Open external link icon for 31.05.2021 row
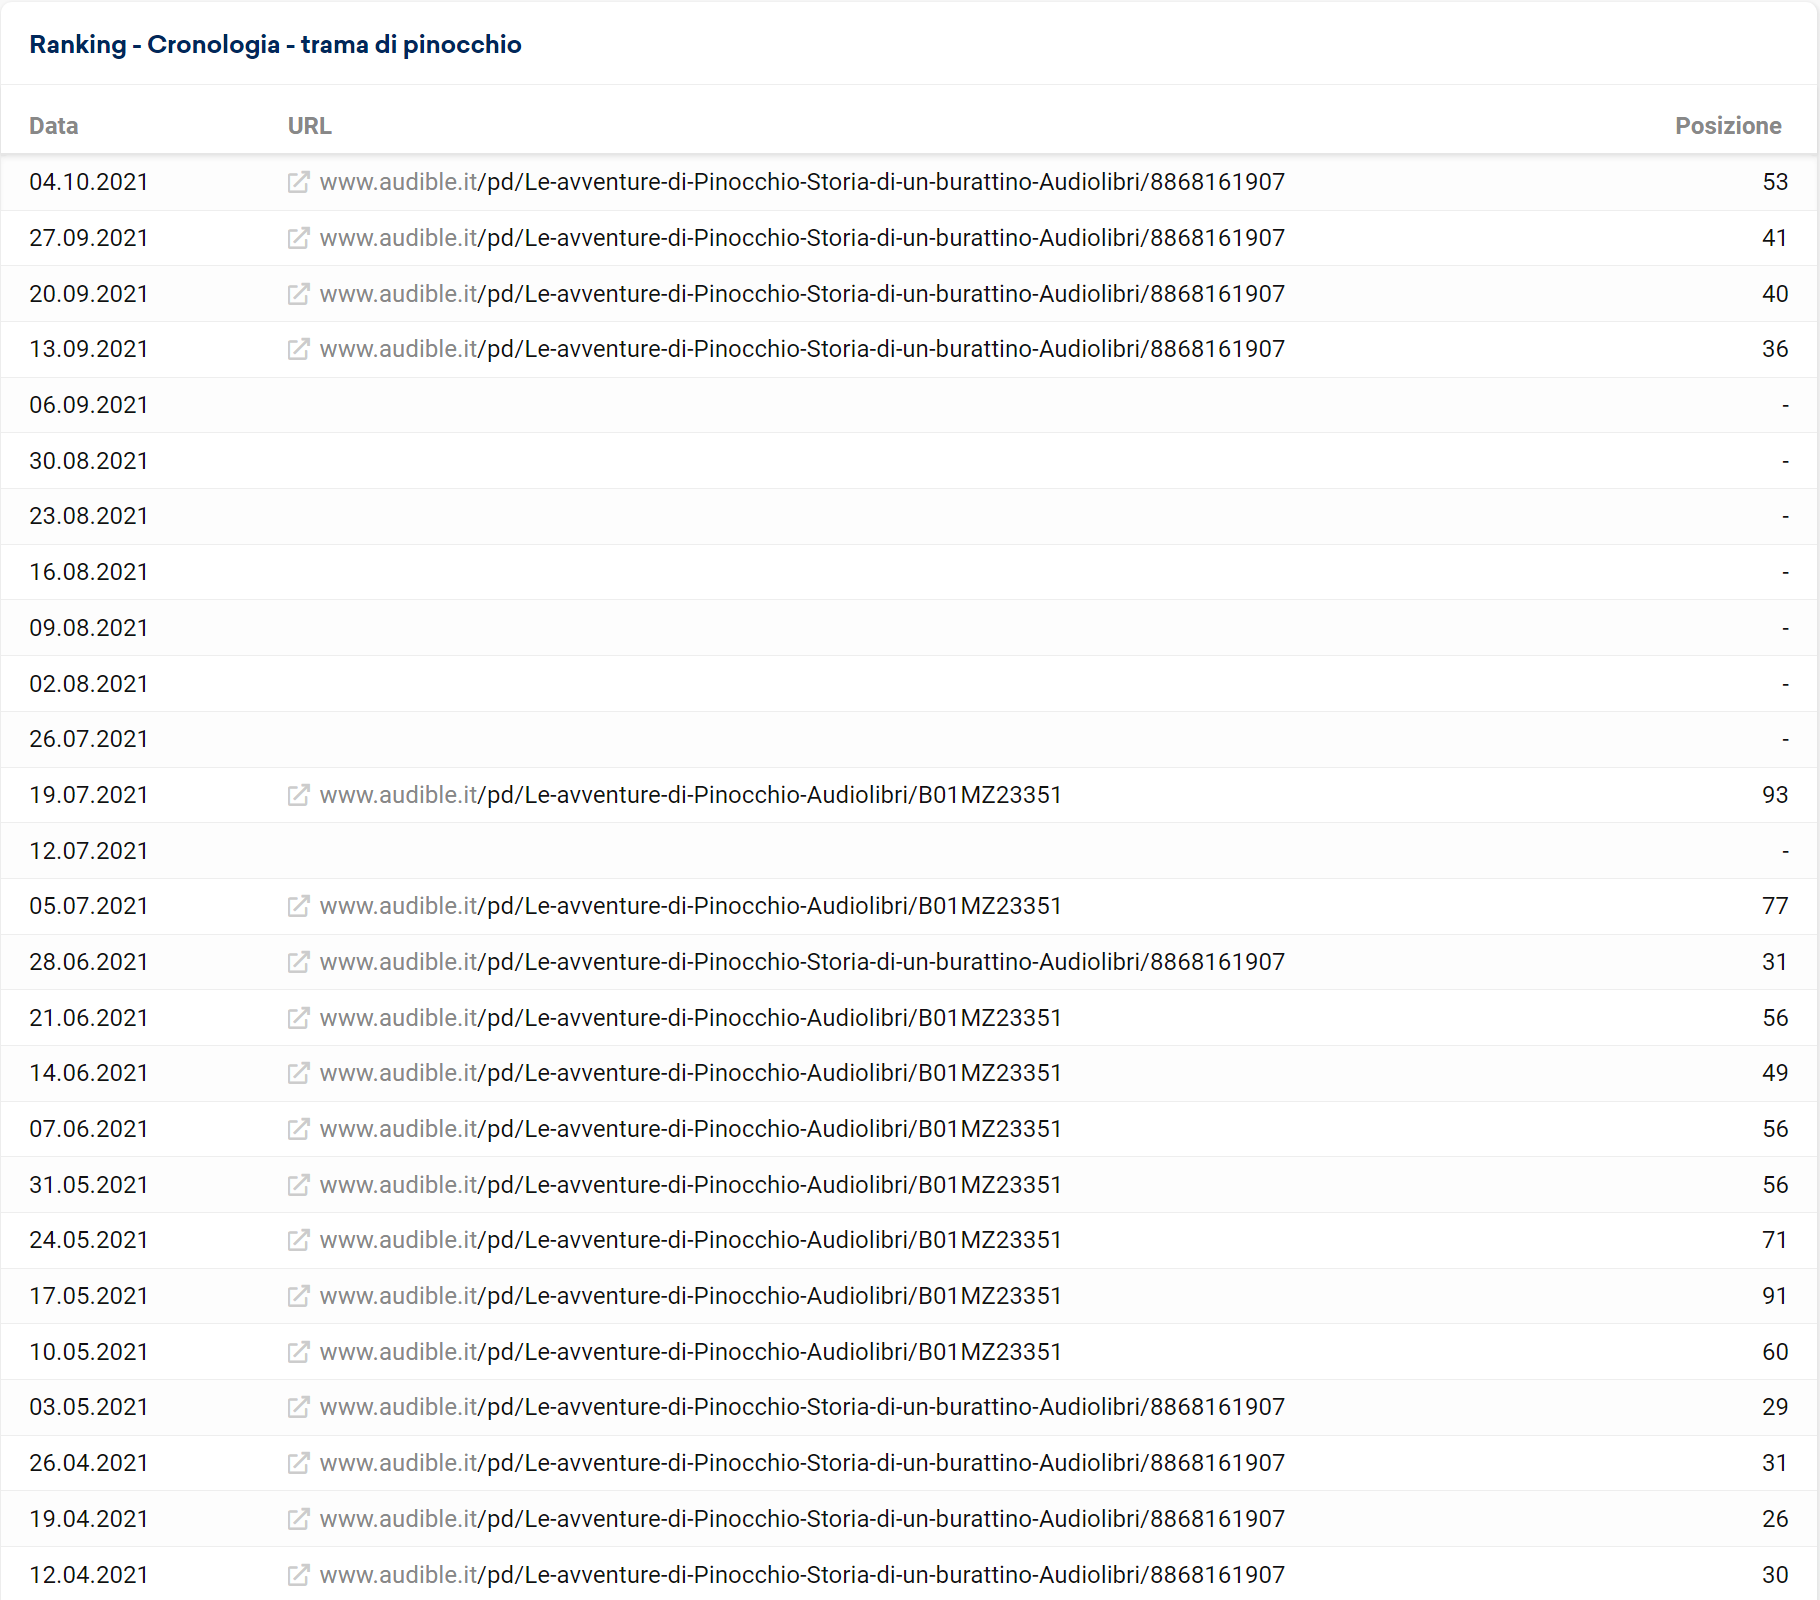The height and width of the screenshot is (1600, 1820). [x=298, y=1185]
